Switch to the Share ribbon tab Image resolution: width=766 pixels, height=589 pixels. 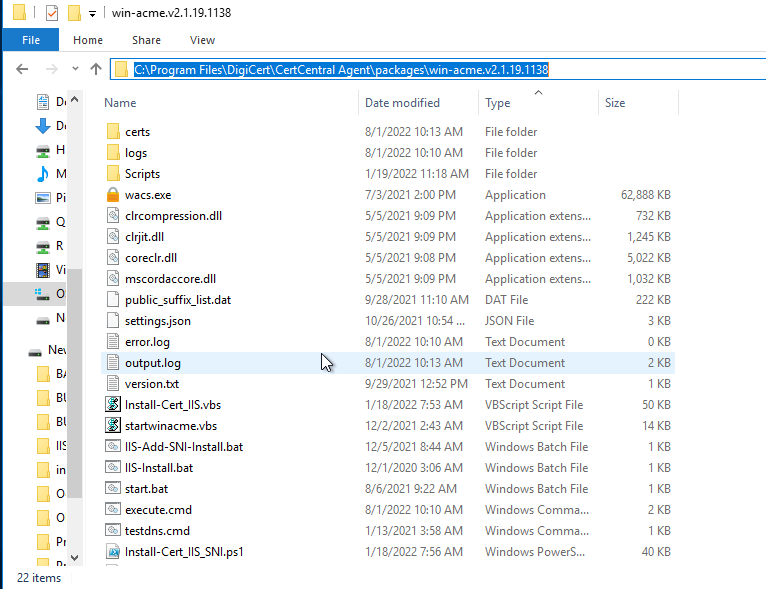pyautogui.click(x=146, y=40)
